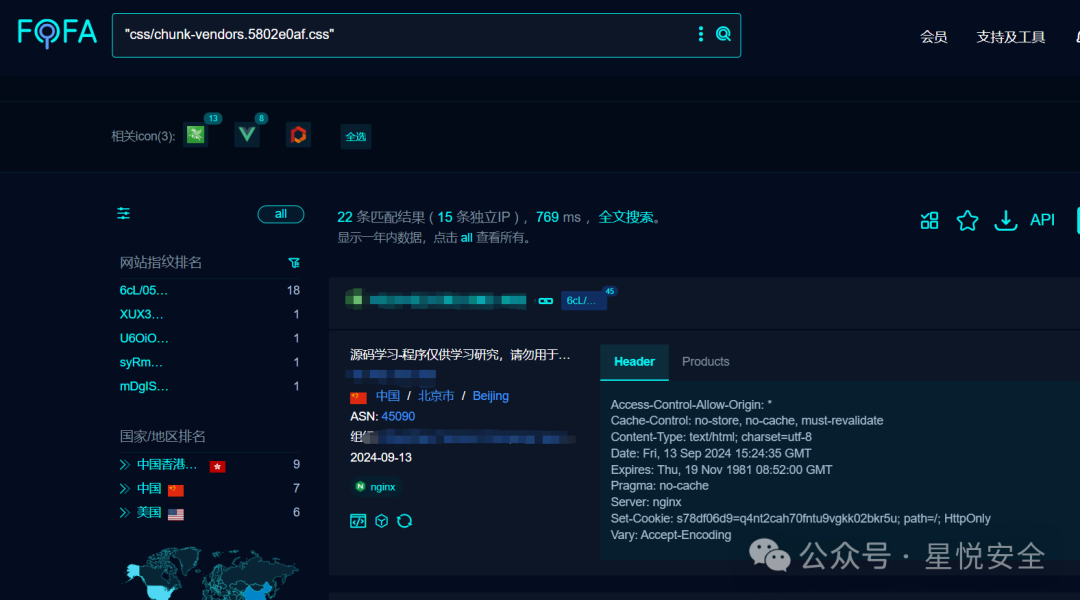
Task: Click the 北京市 link
Action: pos(436,396)
